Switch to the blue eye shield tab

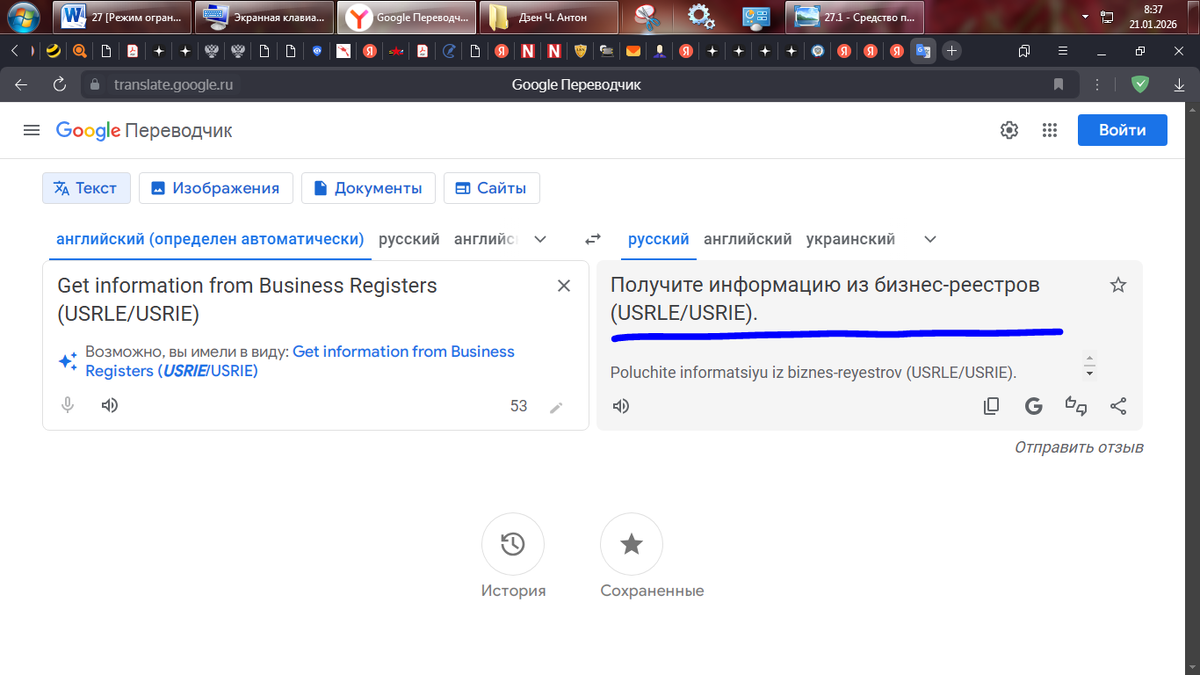317,50
